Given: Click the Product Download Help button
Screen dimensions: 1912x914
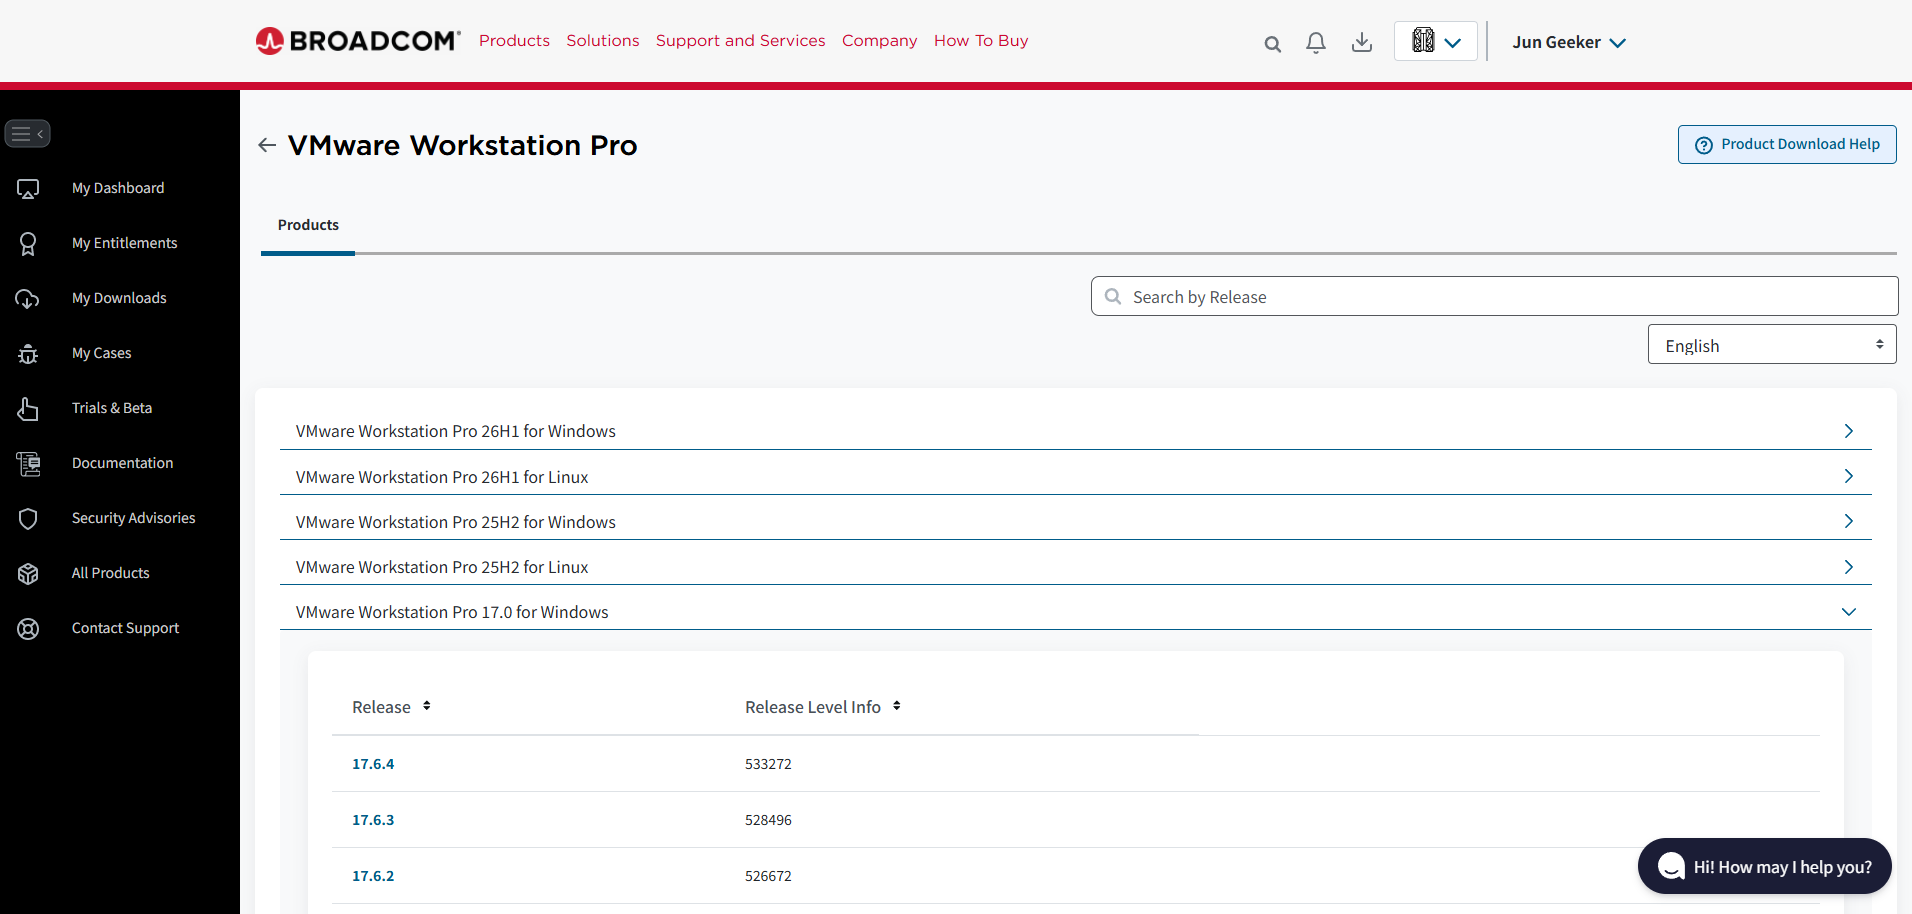Looking at the screenshot, I should click(1787, 145).
